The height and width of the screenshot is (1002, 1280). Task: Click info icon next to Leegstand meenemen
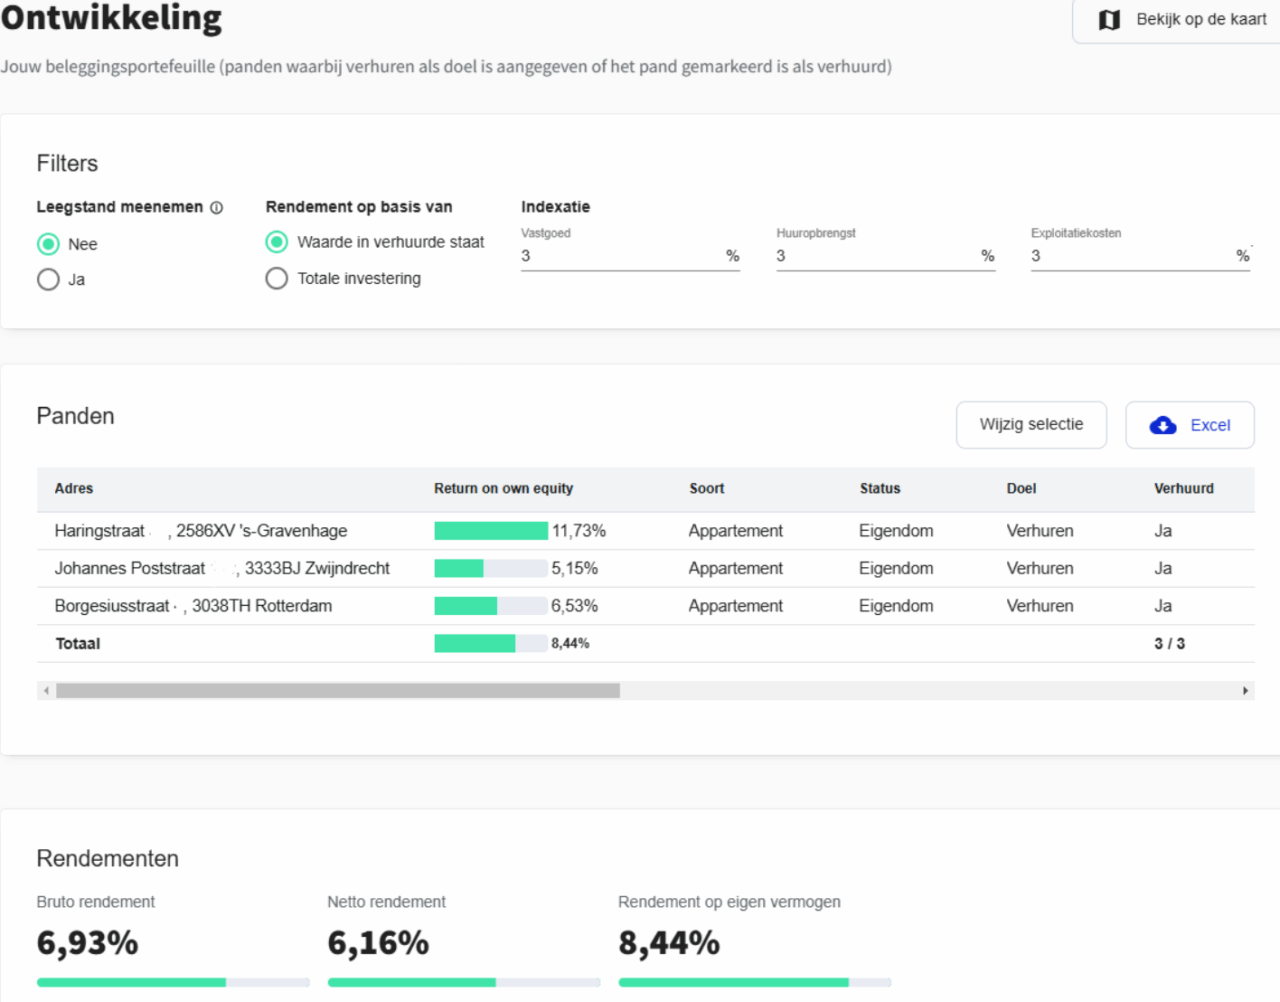(x=216, y=208)
